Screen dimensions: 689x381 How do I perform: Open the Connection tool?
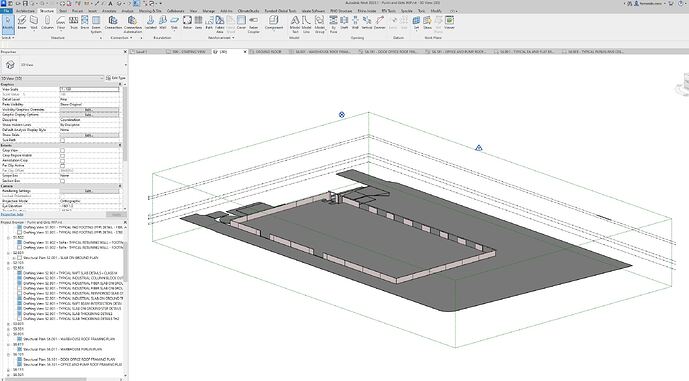(113, 23)
